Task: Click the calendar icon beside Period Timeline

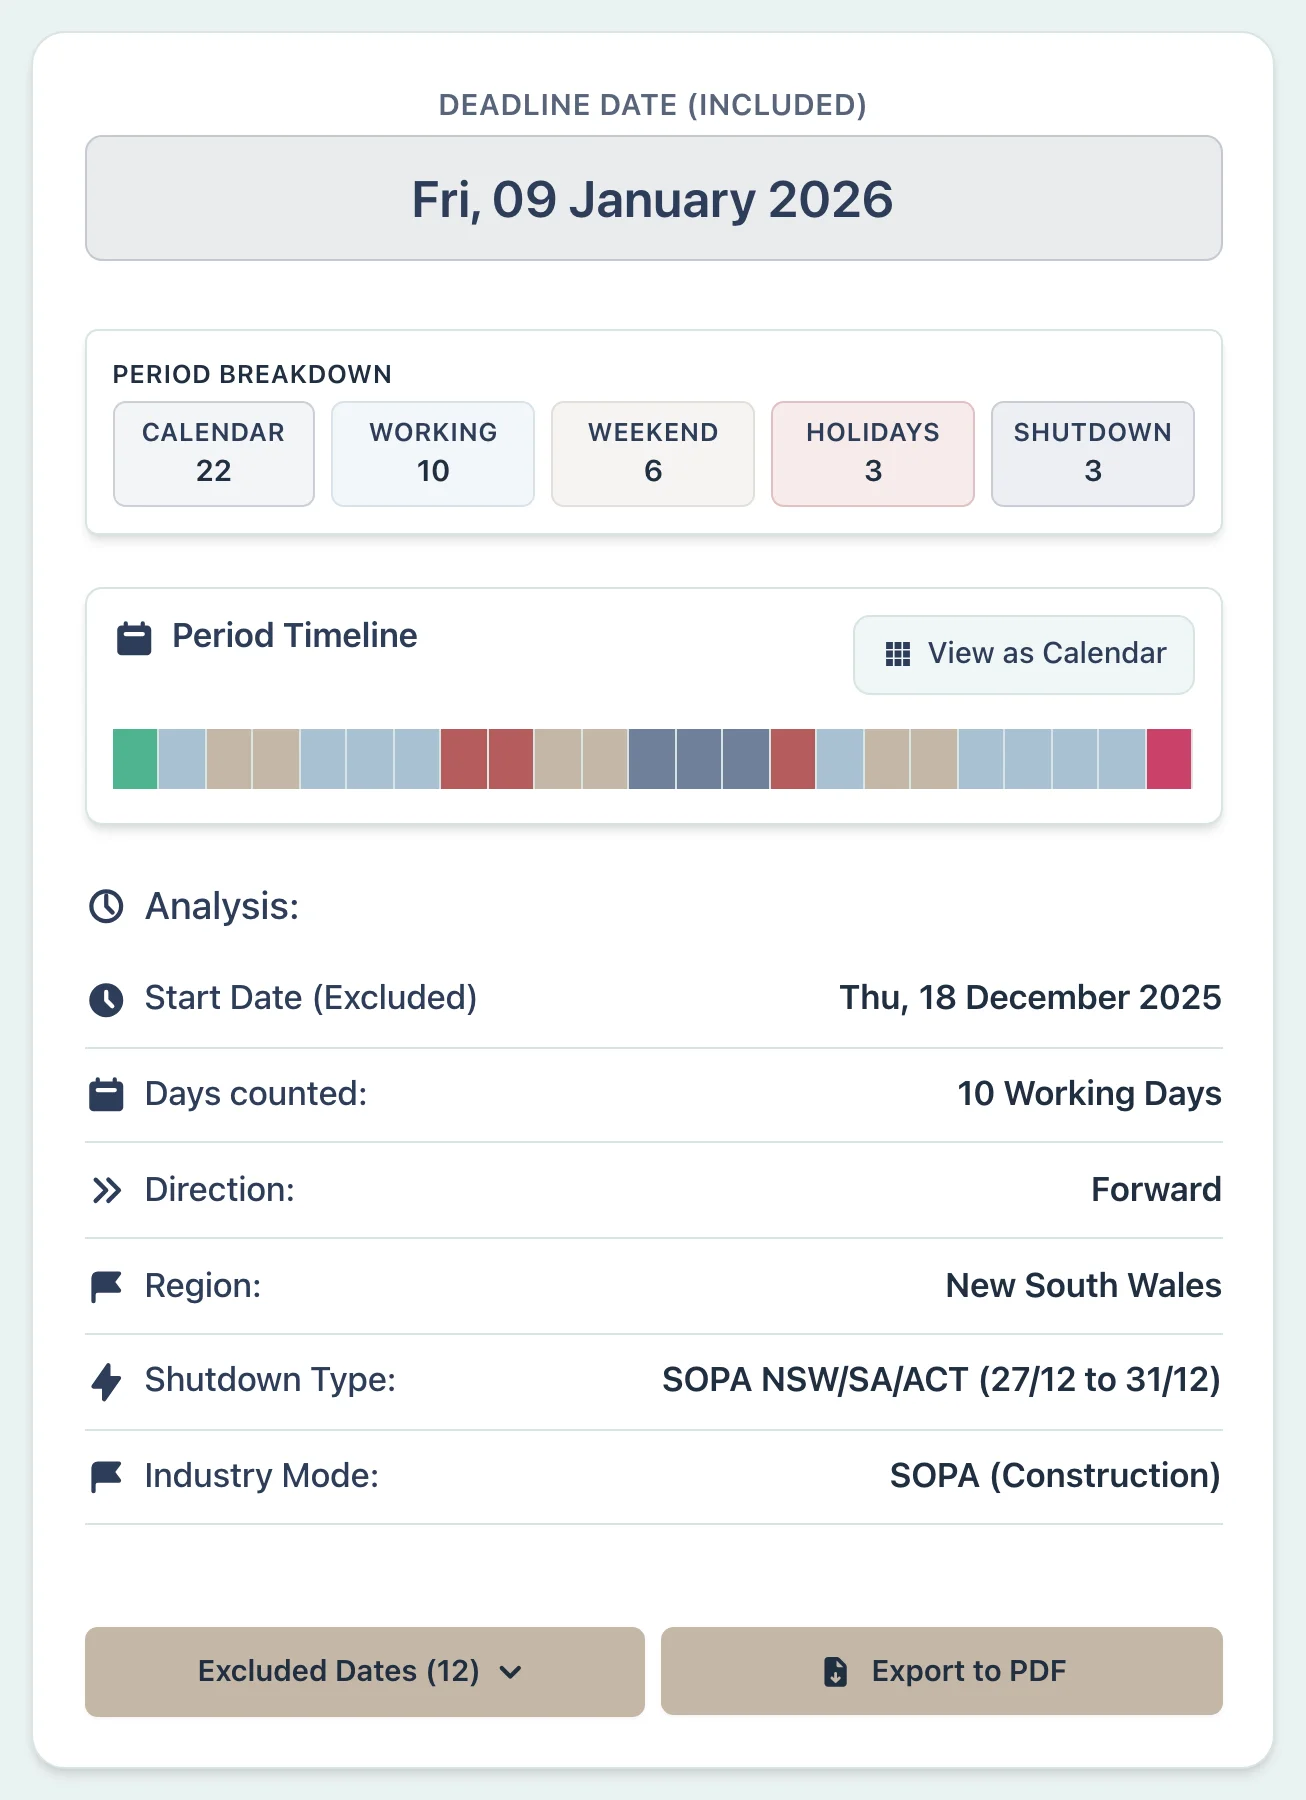Action: click(x=133, y=636)
